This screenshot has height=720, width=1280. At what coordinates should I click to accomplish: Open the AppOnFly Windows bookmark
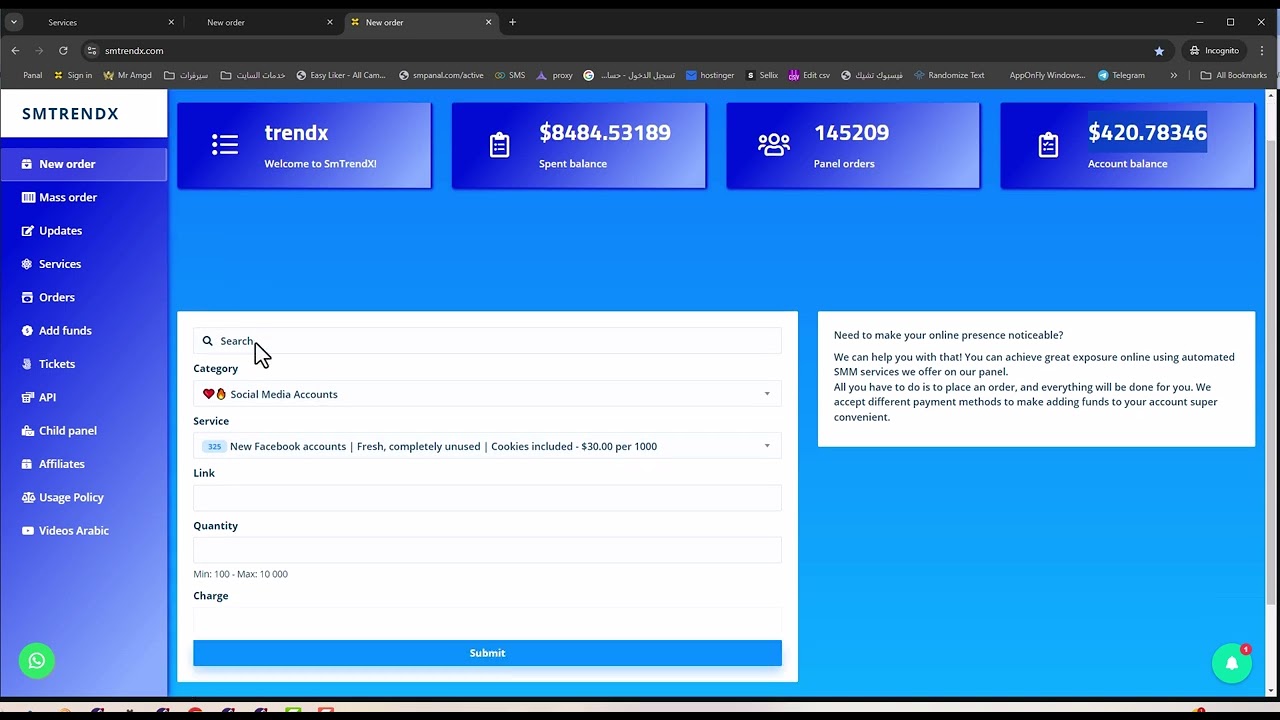1046,75
